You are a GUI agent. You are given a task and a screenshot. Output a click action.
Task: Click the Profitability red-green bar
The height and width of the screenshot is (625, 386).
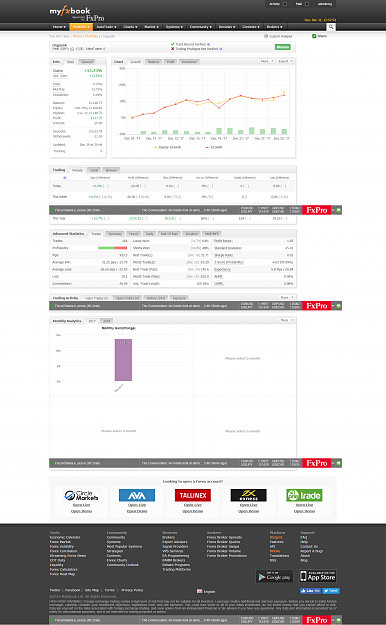click(113, 248)
